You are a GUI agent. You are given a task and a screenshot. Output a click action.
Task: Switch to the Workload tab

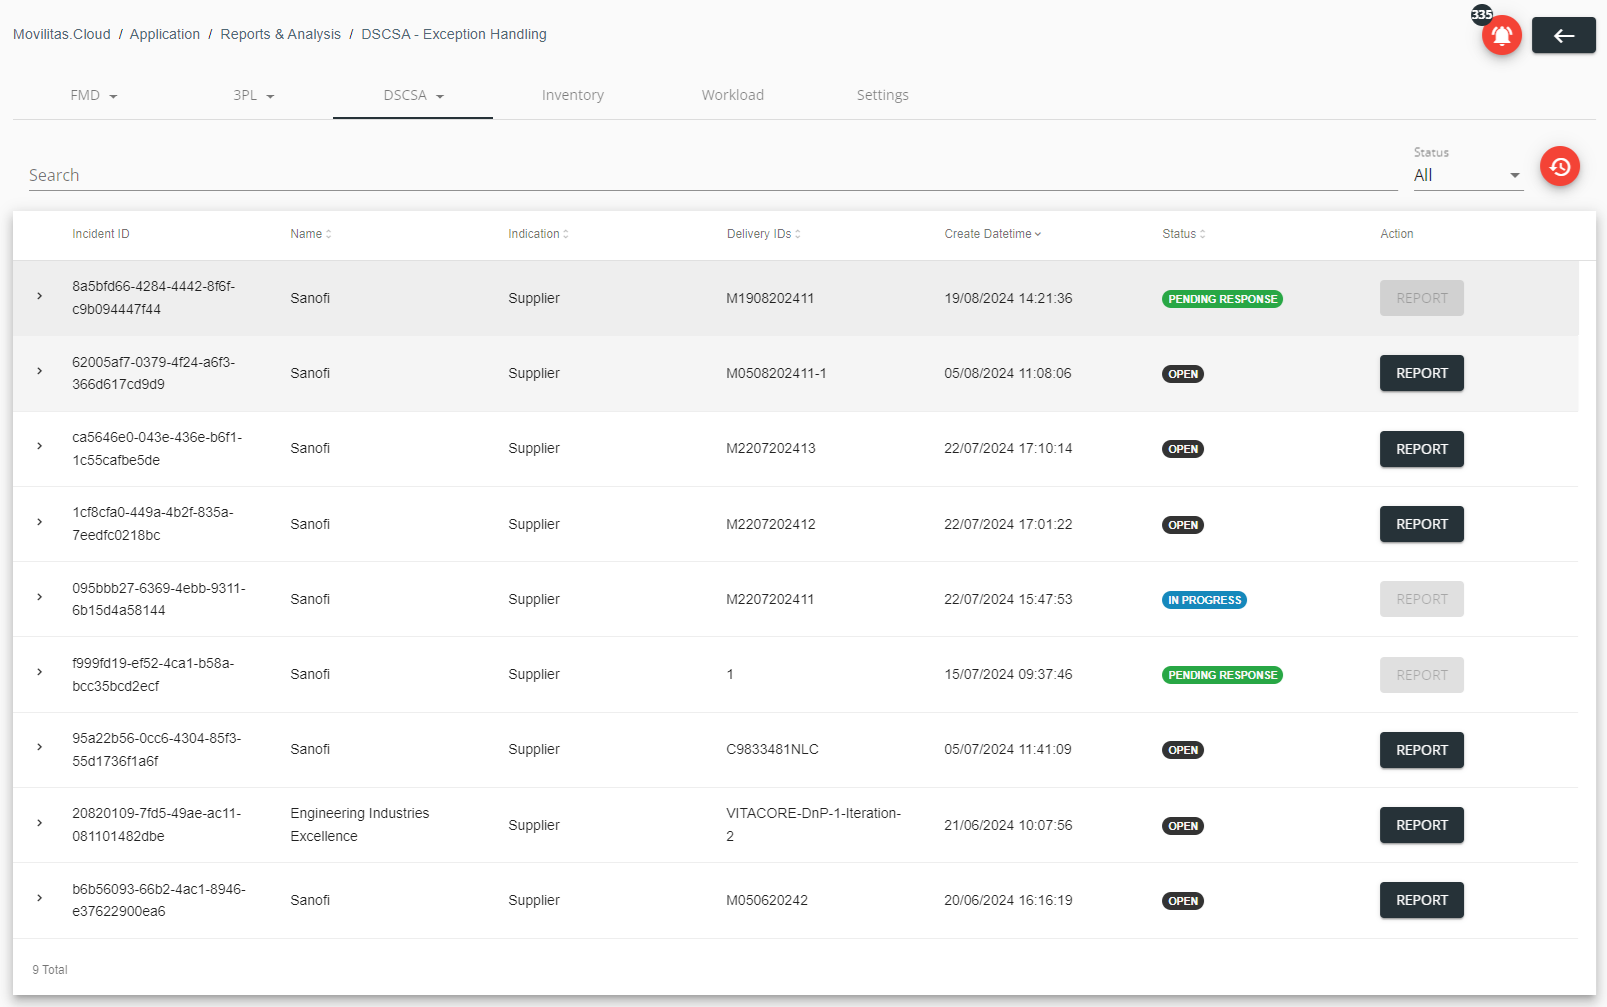733,95
